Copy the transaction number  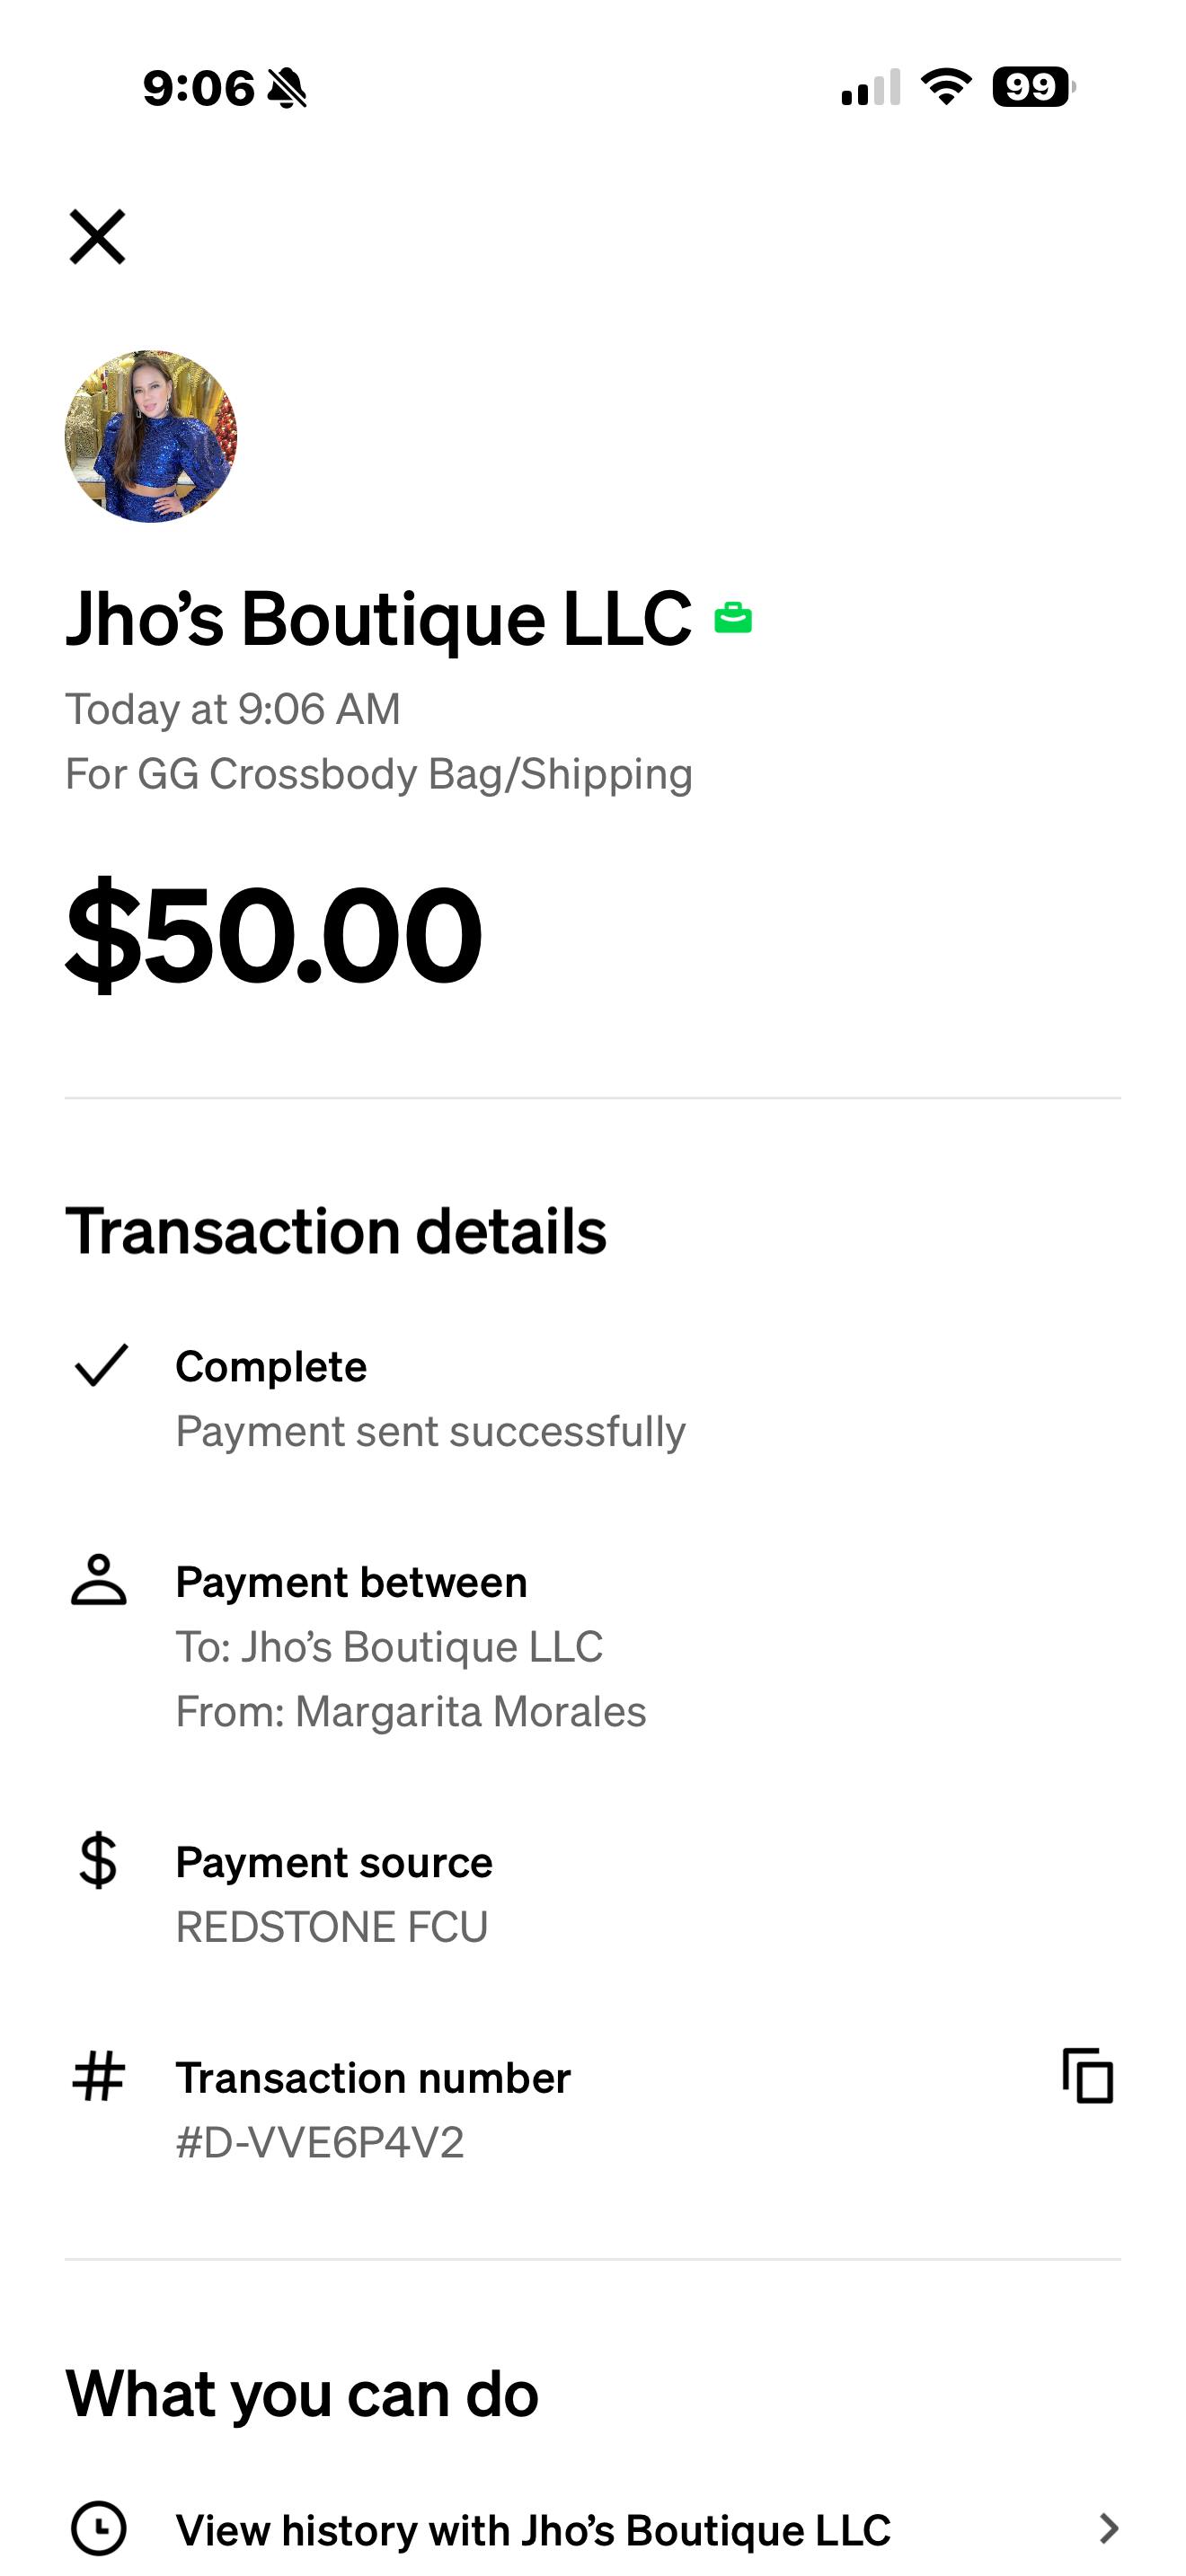click(x=1087, y=2076)
